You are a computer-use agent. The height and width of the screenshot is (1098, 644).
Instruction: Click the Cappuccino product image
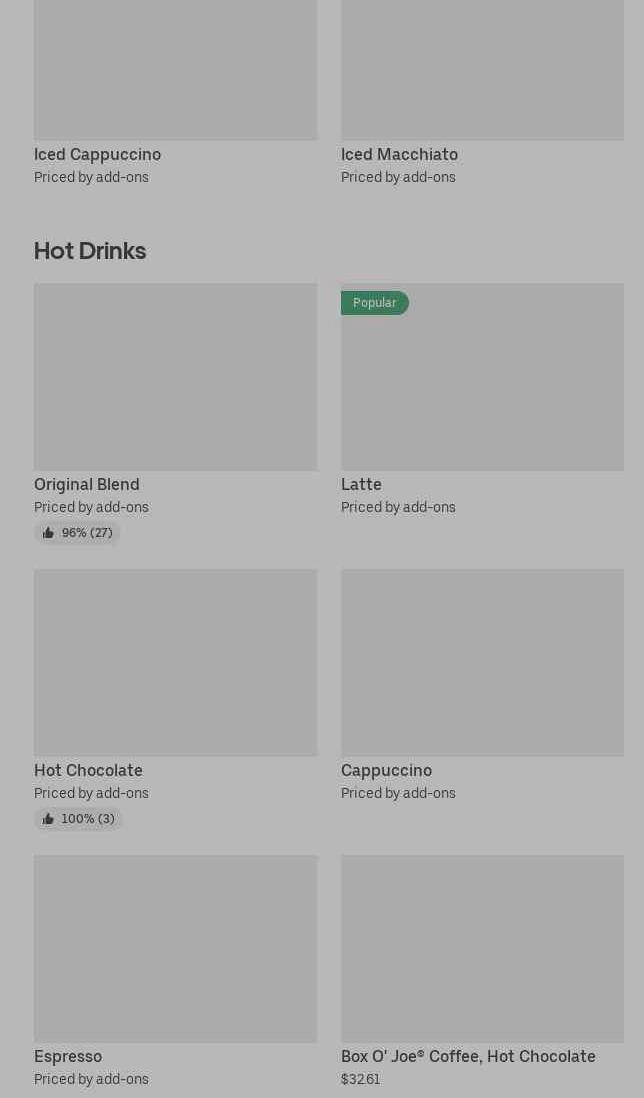[482, 662]
